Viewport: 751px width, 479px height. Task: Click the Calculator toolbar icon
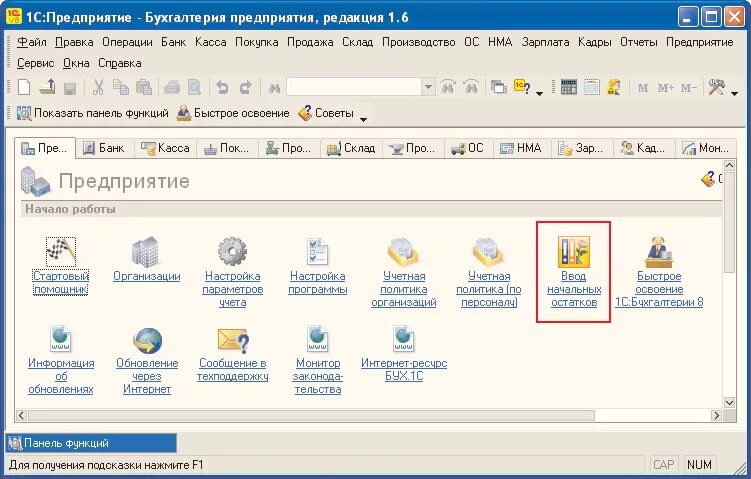(x=568, y=87)
